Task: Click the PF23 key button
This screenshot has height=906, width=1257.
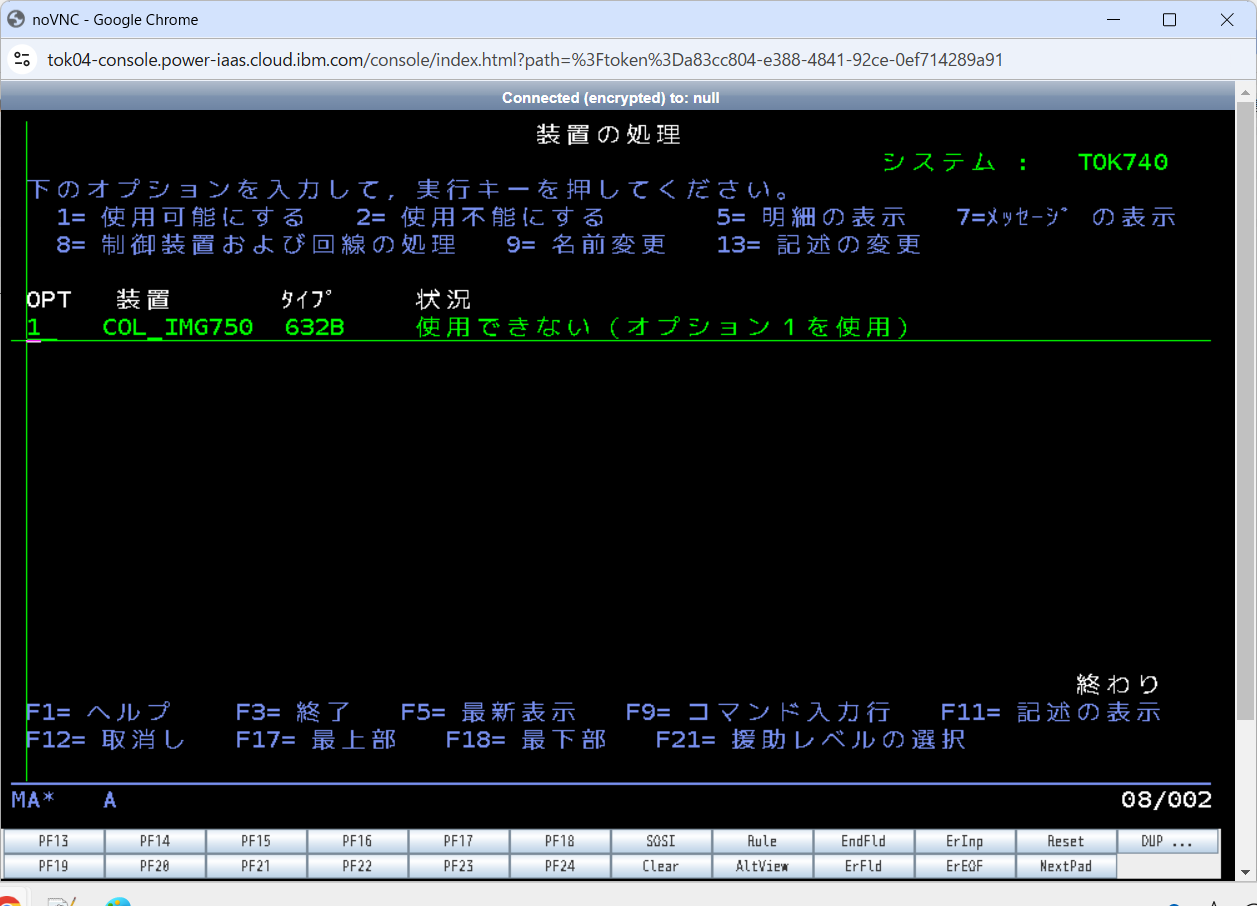Action: (x=459, y=866)
